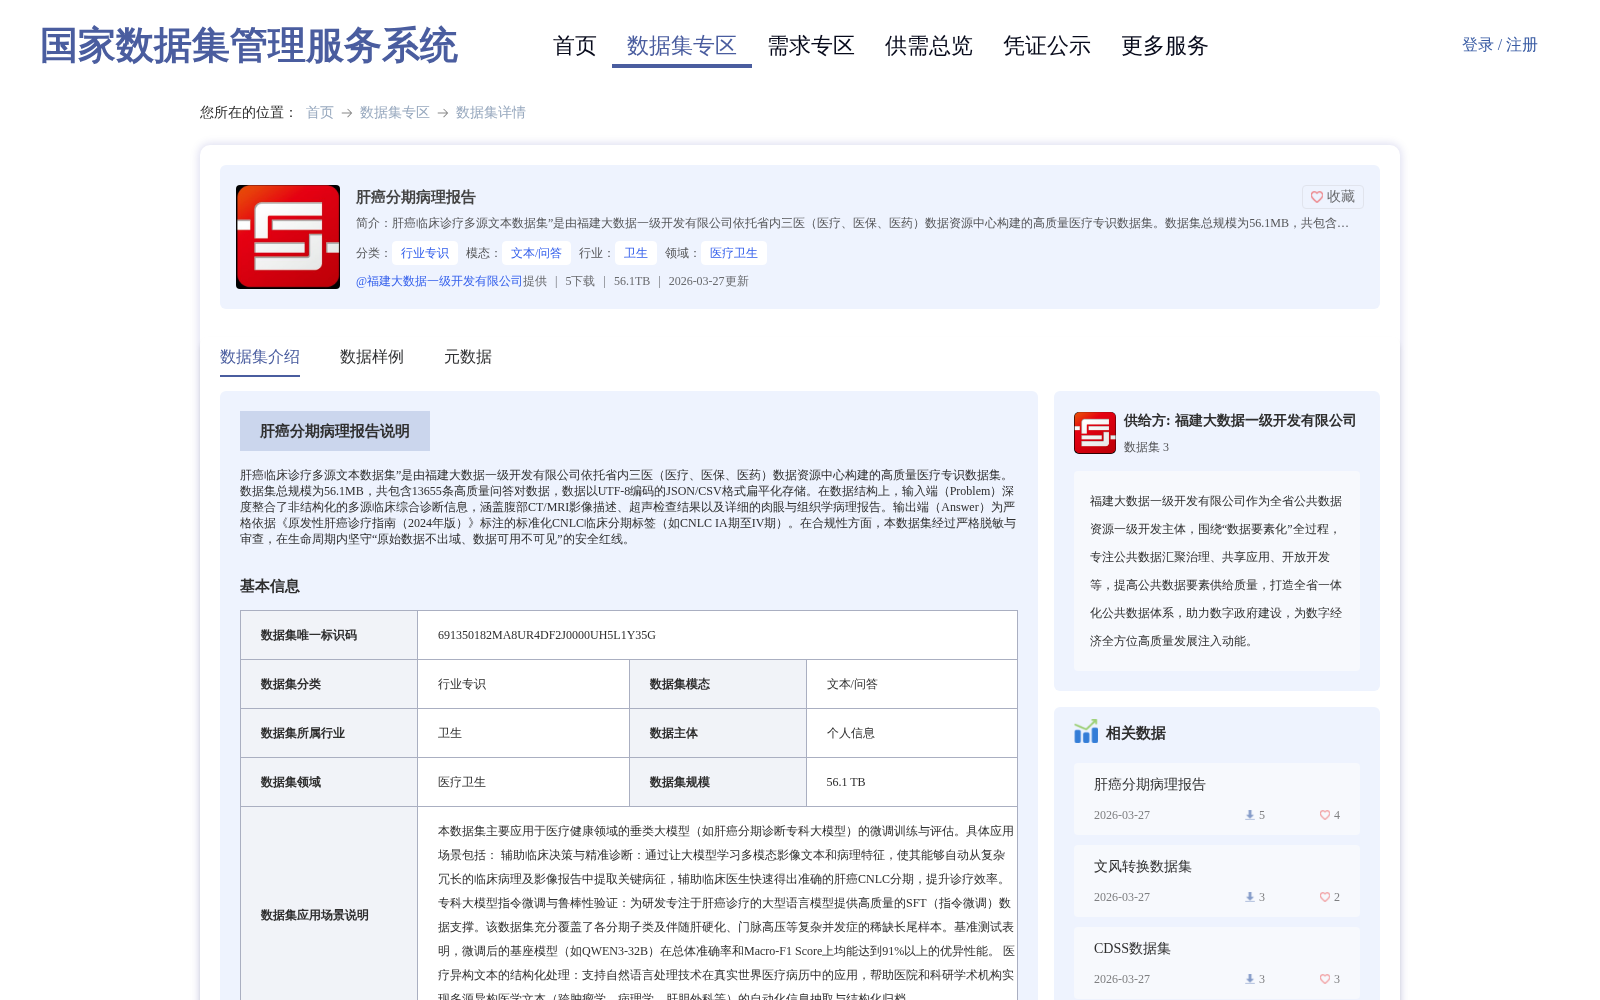This screenshot has width=1600, height=1000.
Task: Open @福建大数据一级开发有限公司 provider link
Action: 439,281
